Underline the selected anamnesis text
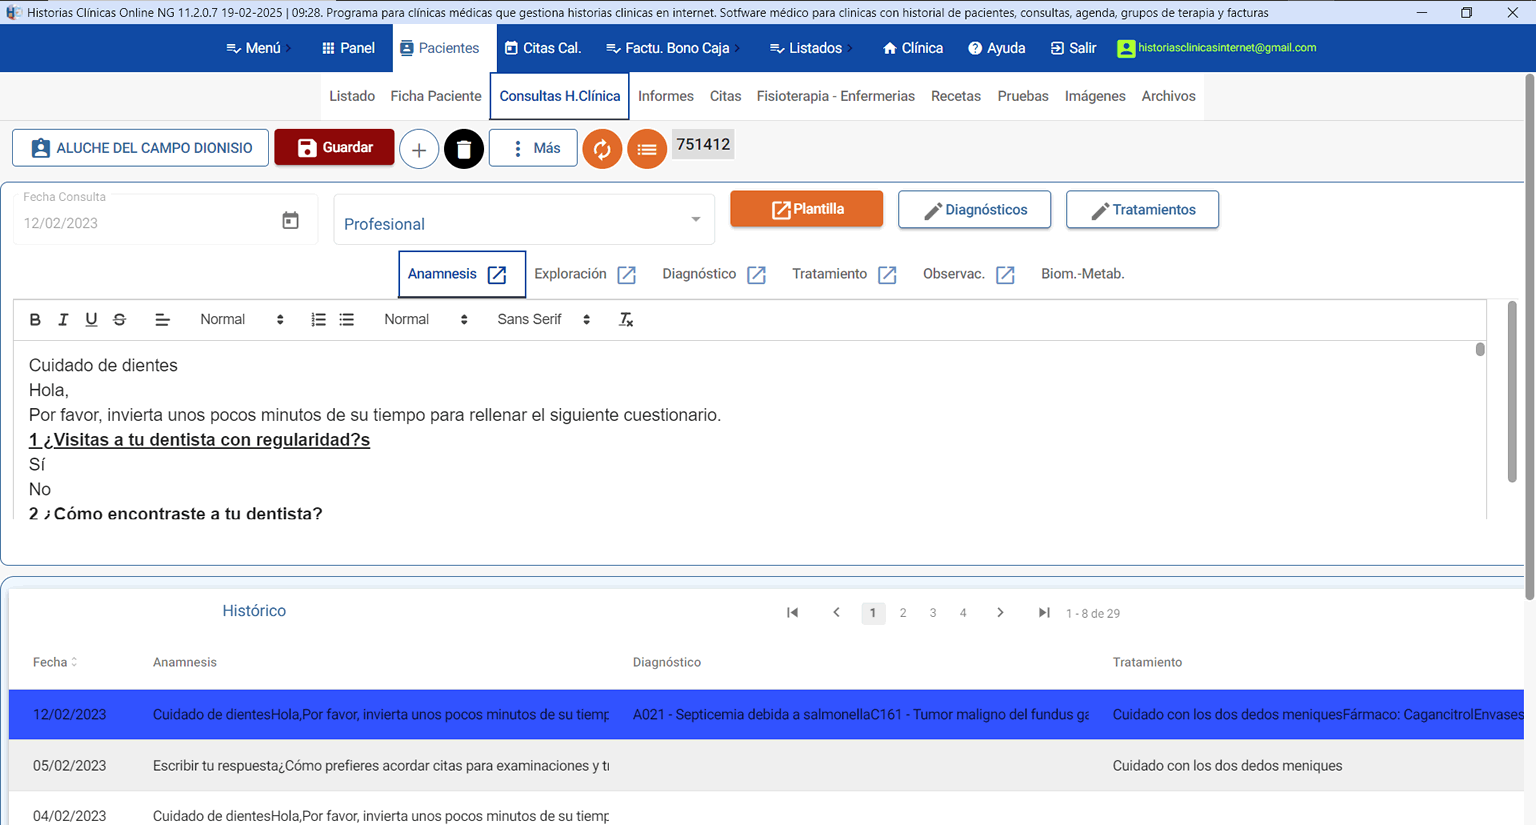 click(x=91, y=319)
